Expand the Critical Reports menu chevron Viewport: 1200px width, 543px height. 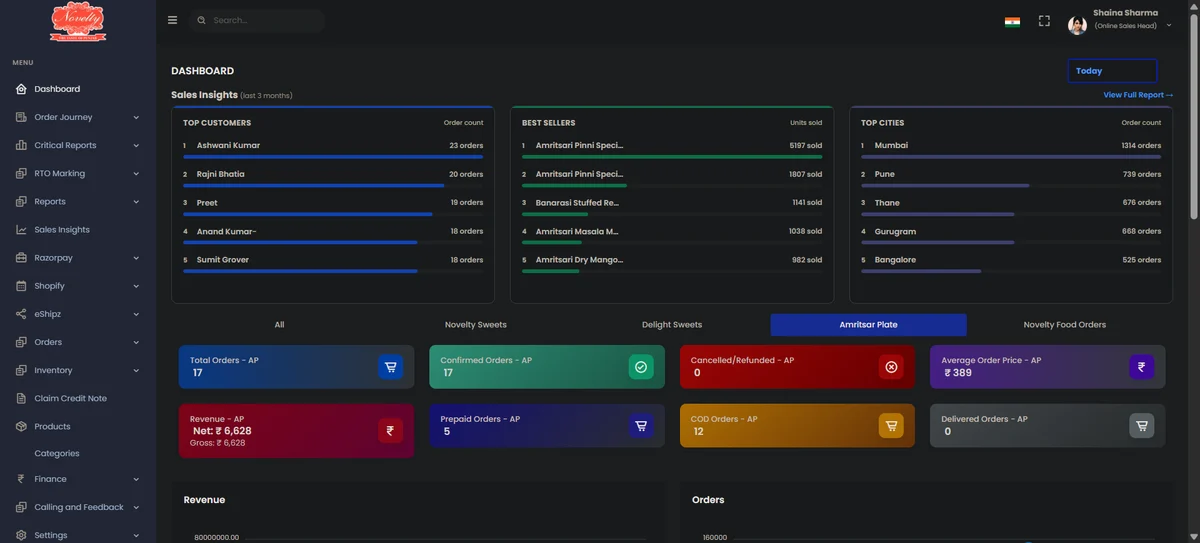(x=136, y=145)
